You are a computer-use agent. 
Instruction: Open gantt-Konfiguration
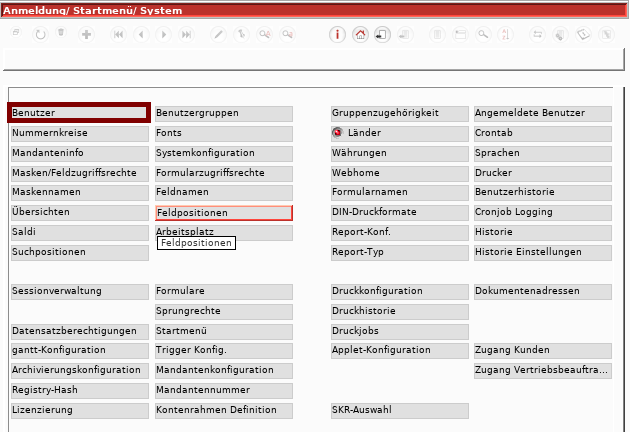tap(80, 351)
